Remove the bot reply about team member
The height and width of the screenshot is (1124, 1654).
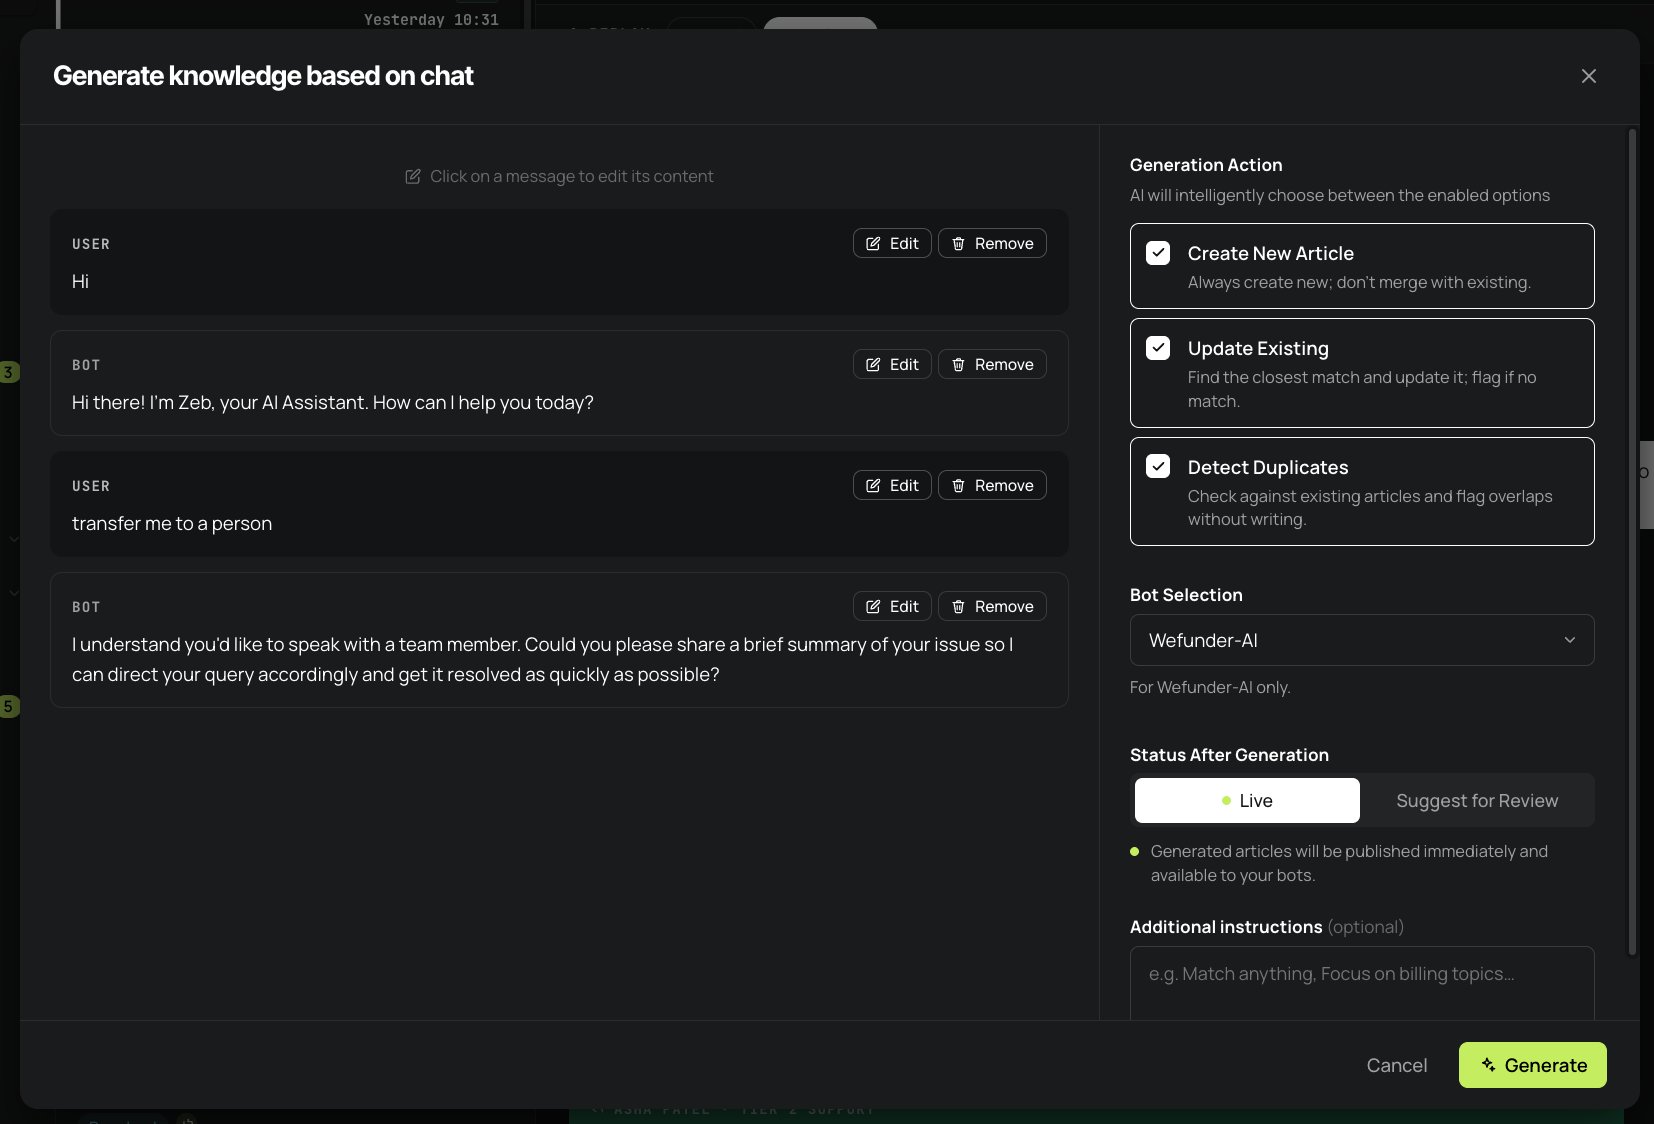992,606
